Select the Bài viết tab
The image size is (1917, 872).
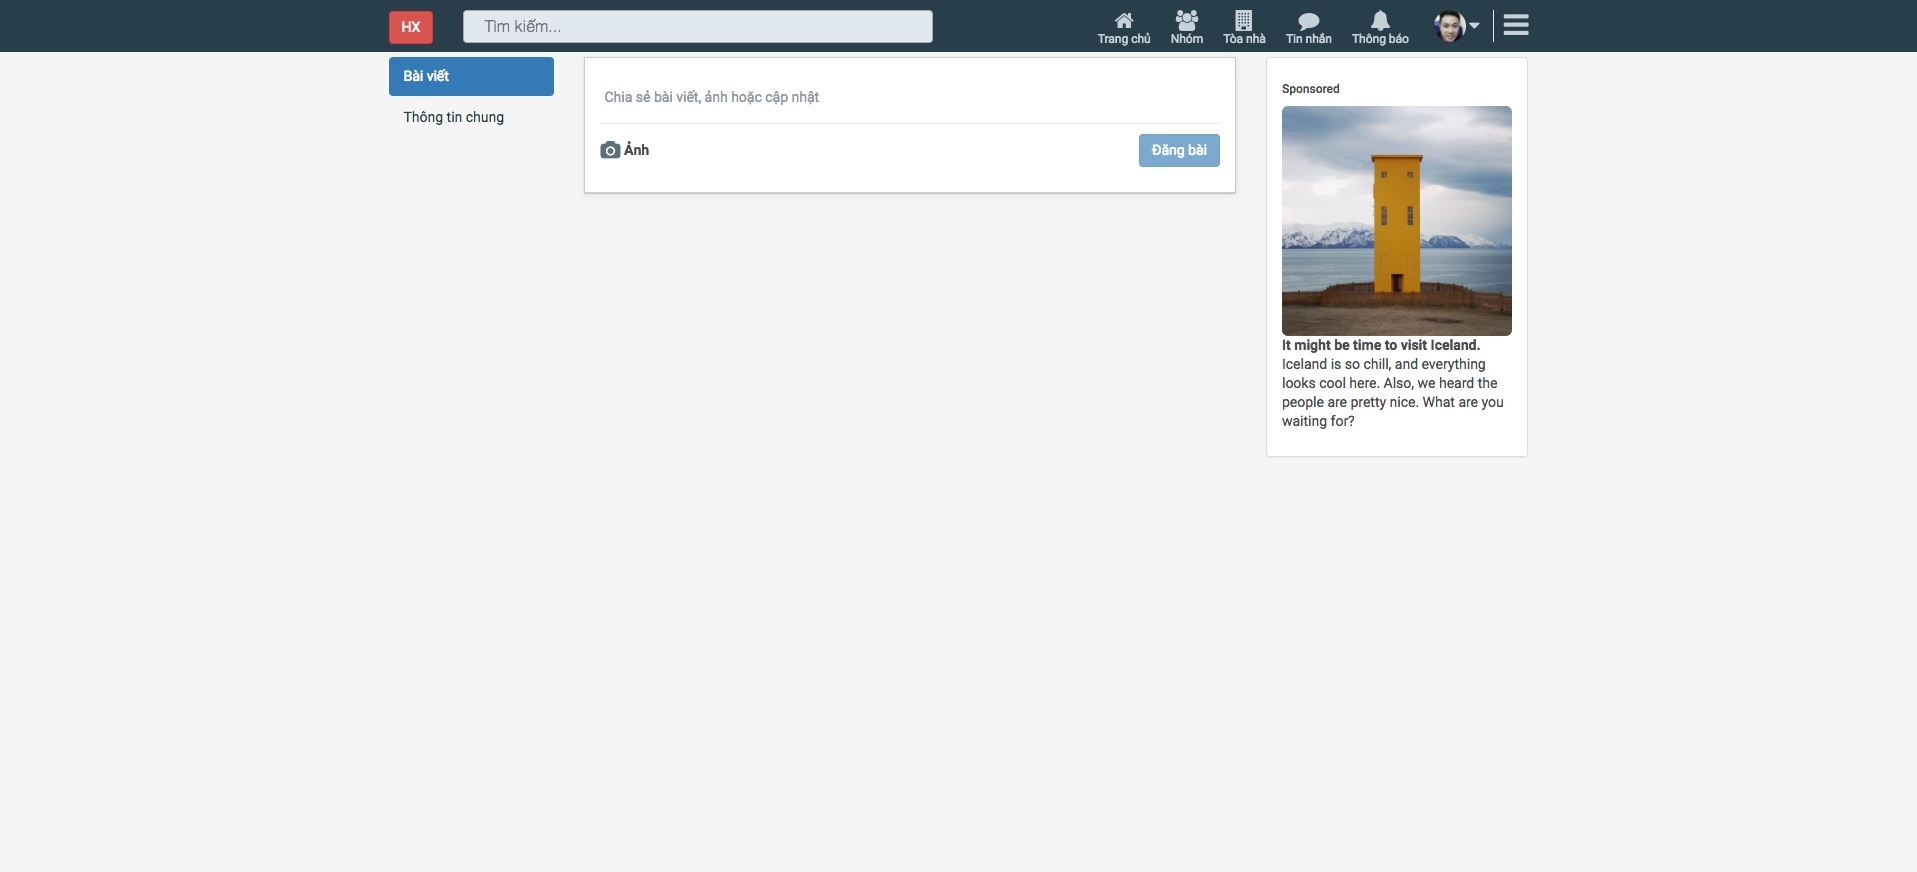(x=471, y=76)
